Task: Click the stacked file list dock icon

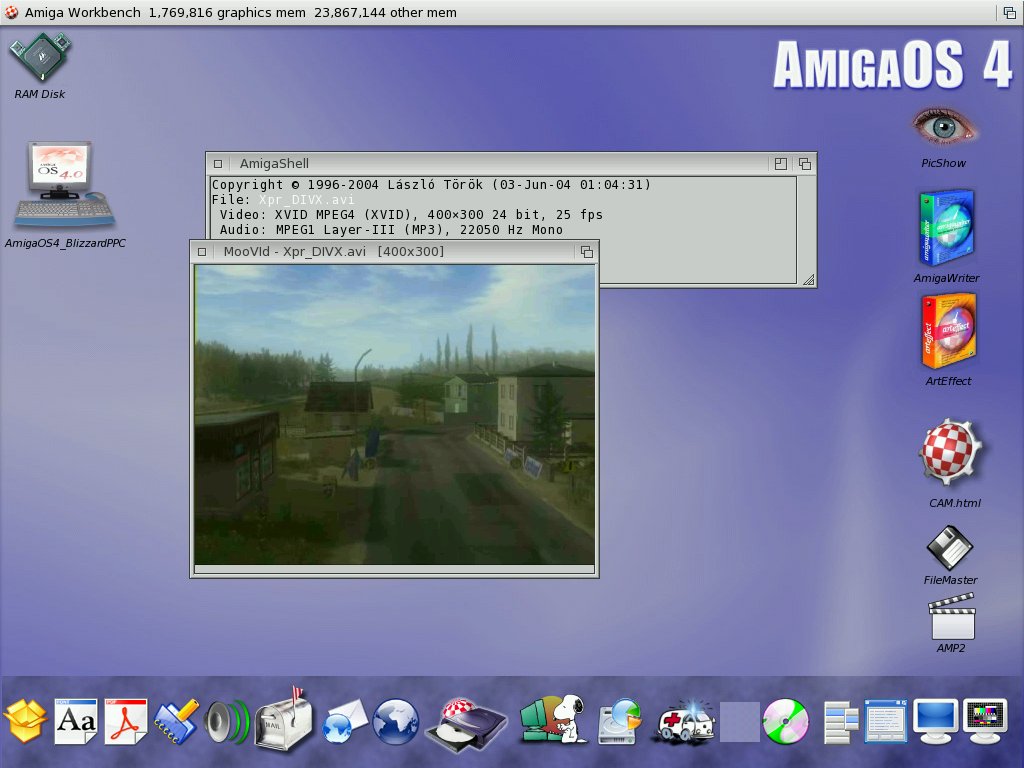Action: pyautogui.click(x=841, y=722)
